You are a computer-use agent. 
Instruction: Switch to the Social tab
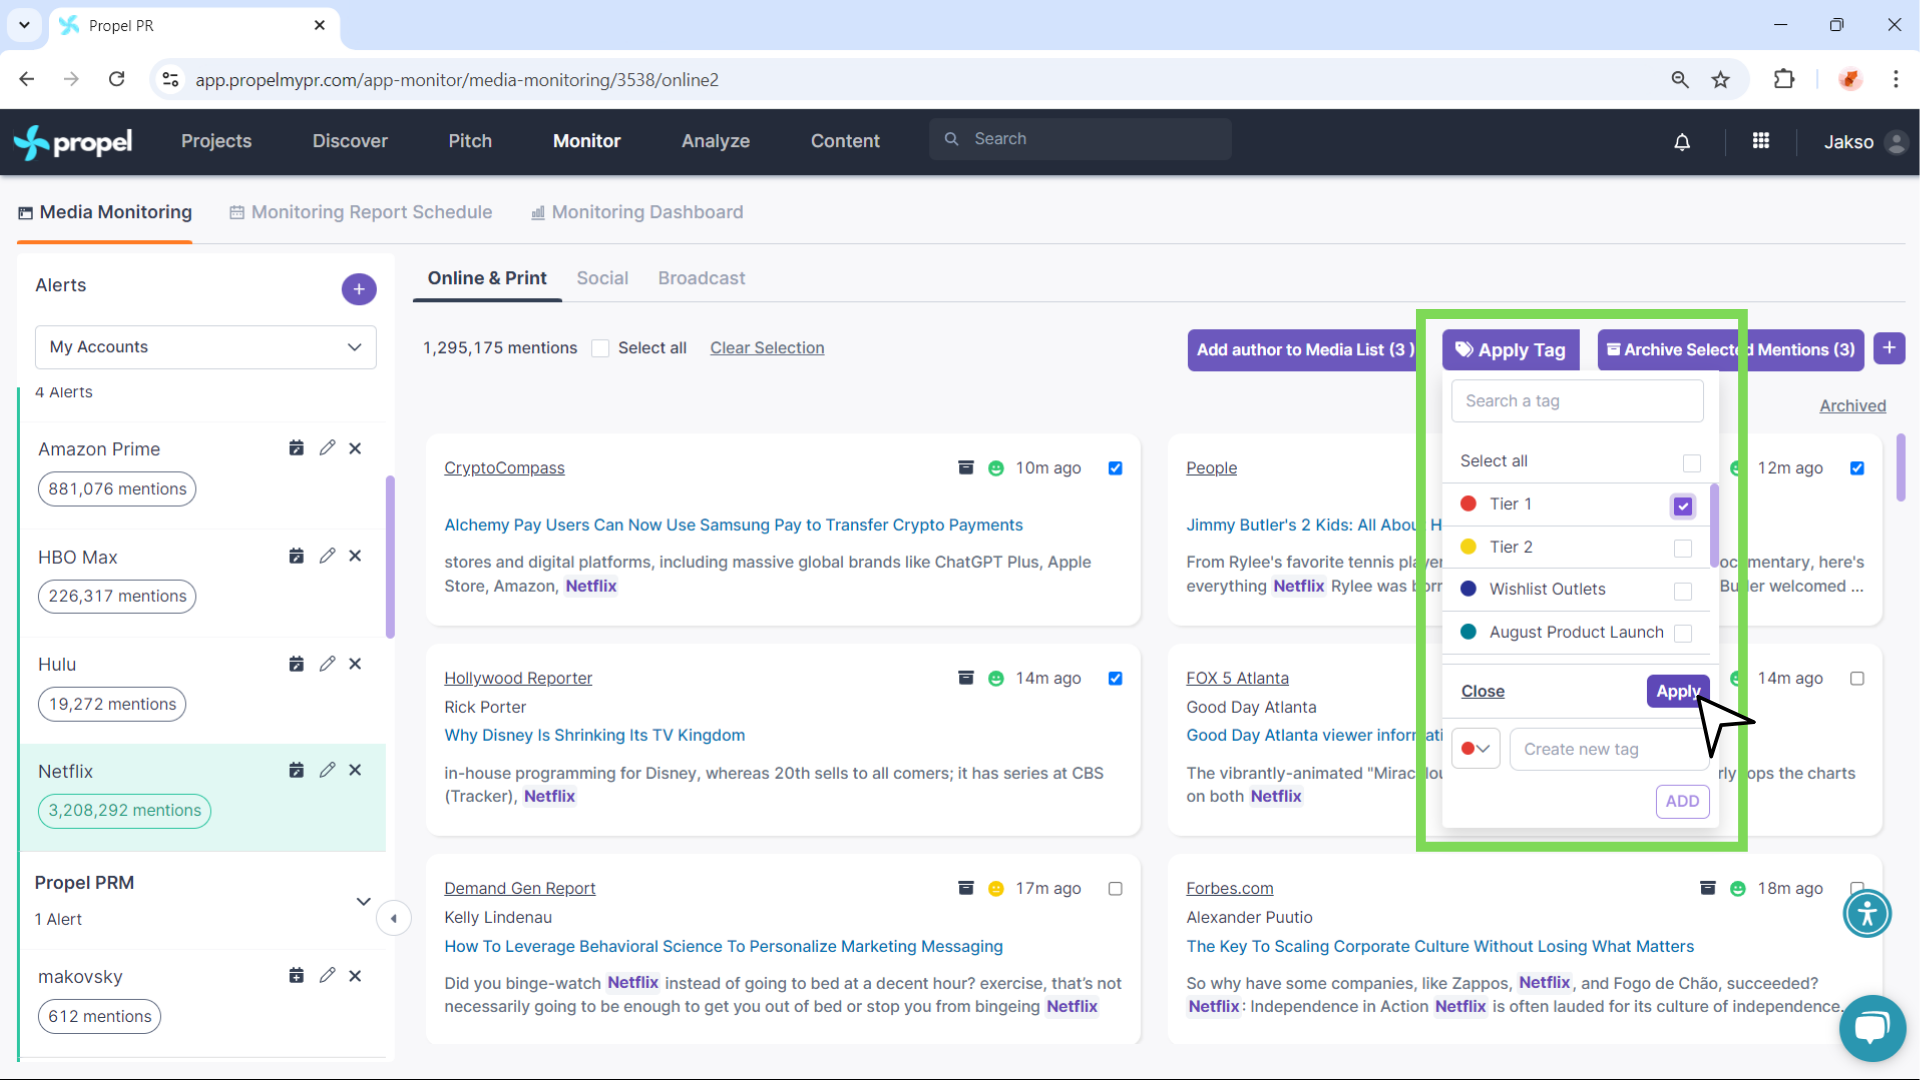[x=602, y=278]
